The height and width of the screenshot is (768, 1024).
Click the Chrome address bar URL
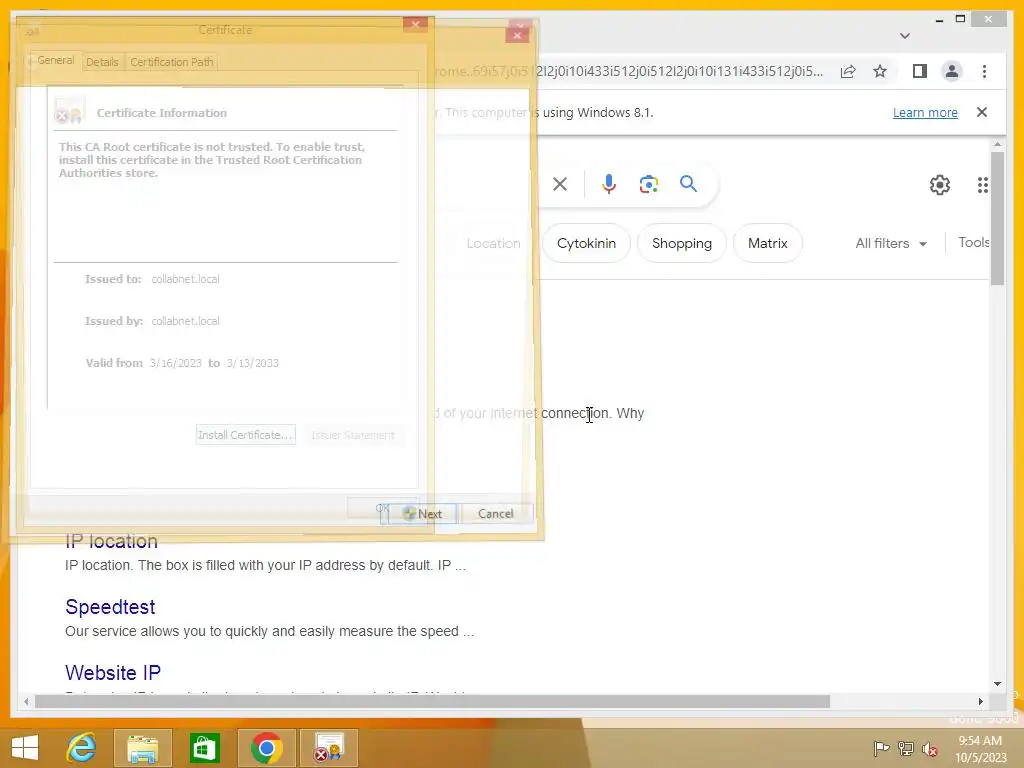click(x=630, y=71)
